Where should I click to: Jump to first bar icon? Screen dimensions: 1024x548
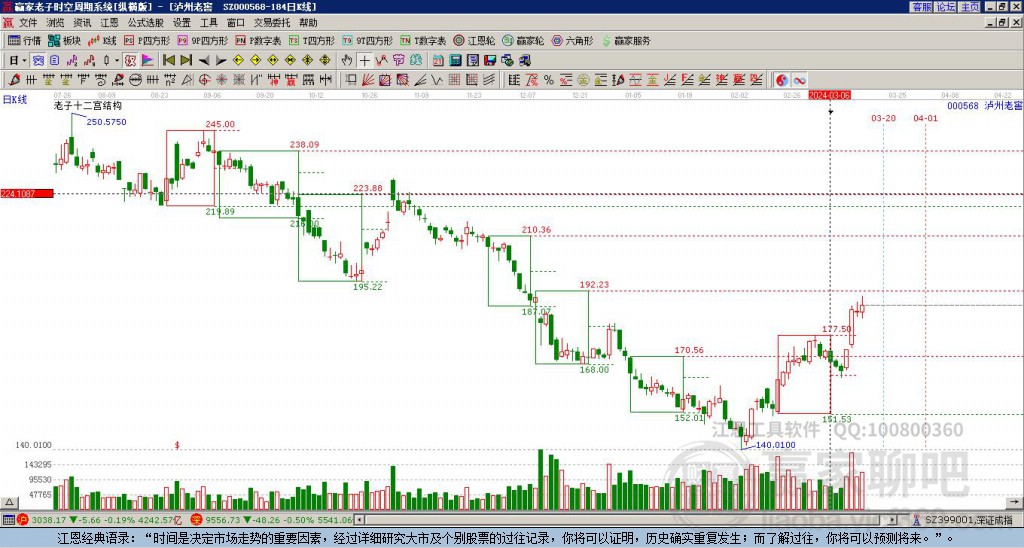coord(169,61)
